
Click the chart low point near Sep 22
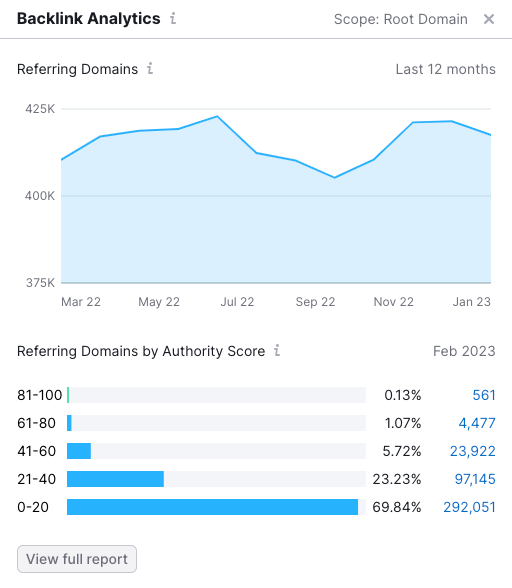pos(335,177)
